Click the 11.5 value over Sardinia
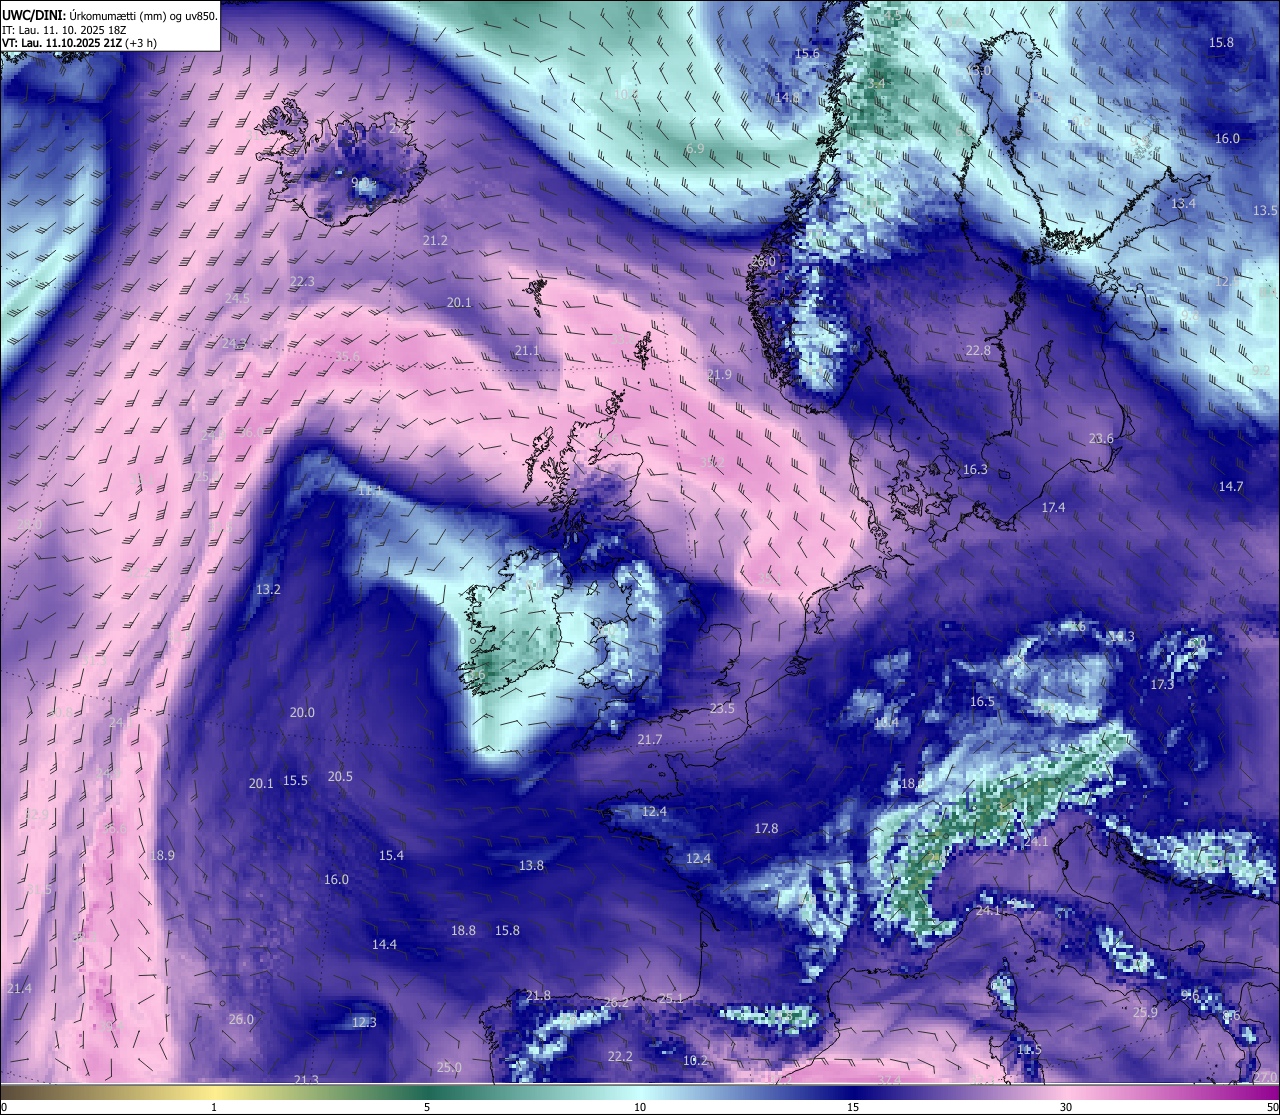The height and width of the screenshot is (1115, 1280). pyautogui.click(x=1029, y=1050)
